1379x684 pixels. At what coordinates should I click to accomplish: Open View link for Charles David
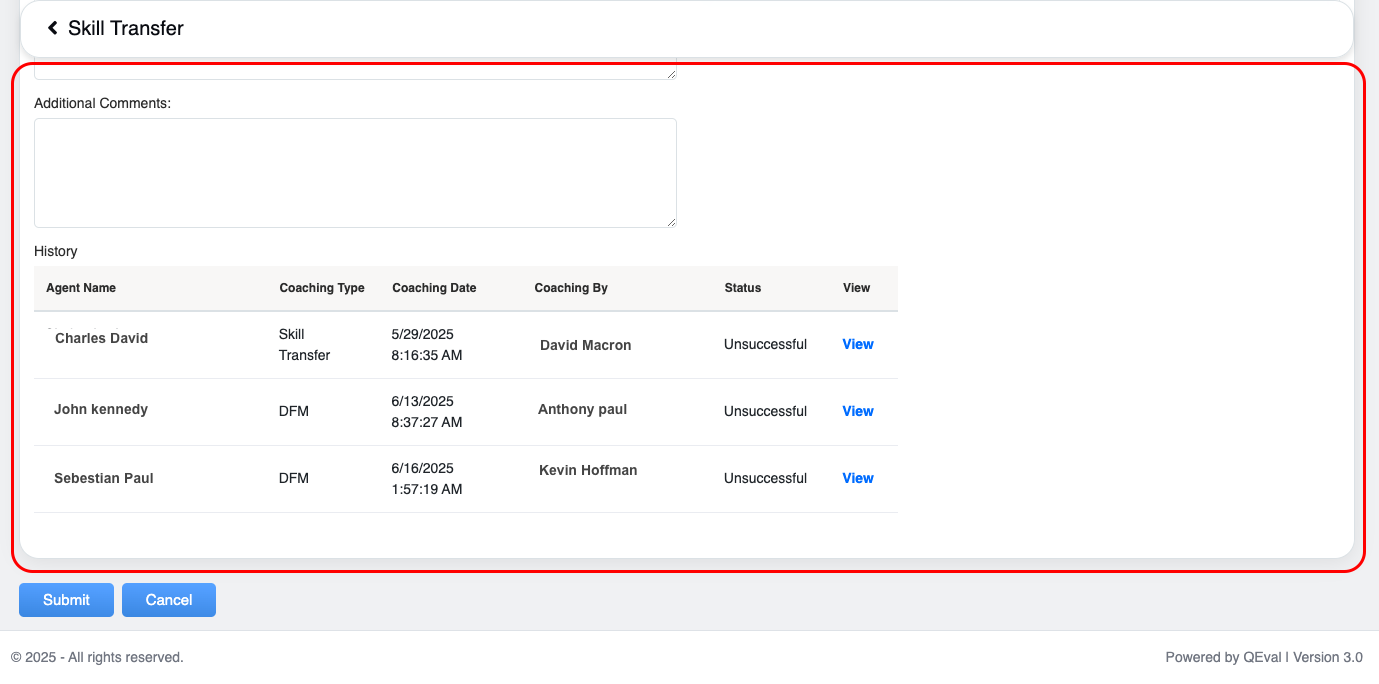point(857,344)
